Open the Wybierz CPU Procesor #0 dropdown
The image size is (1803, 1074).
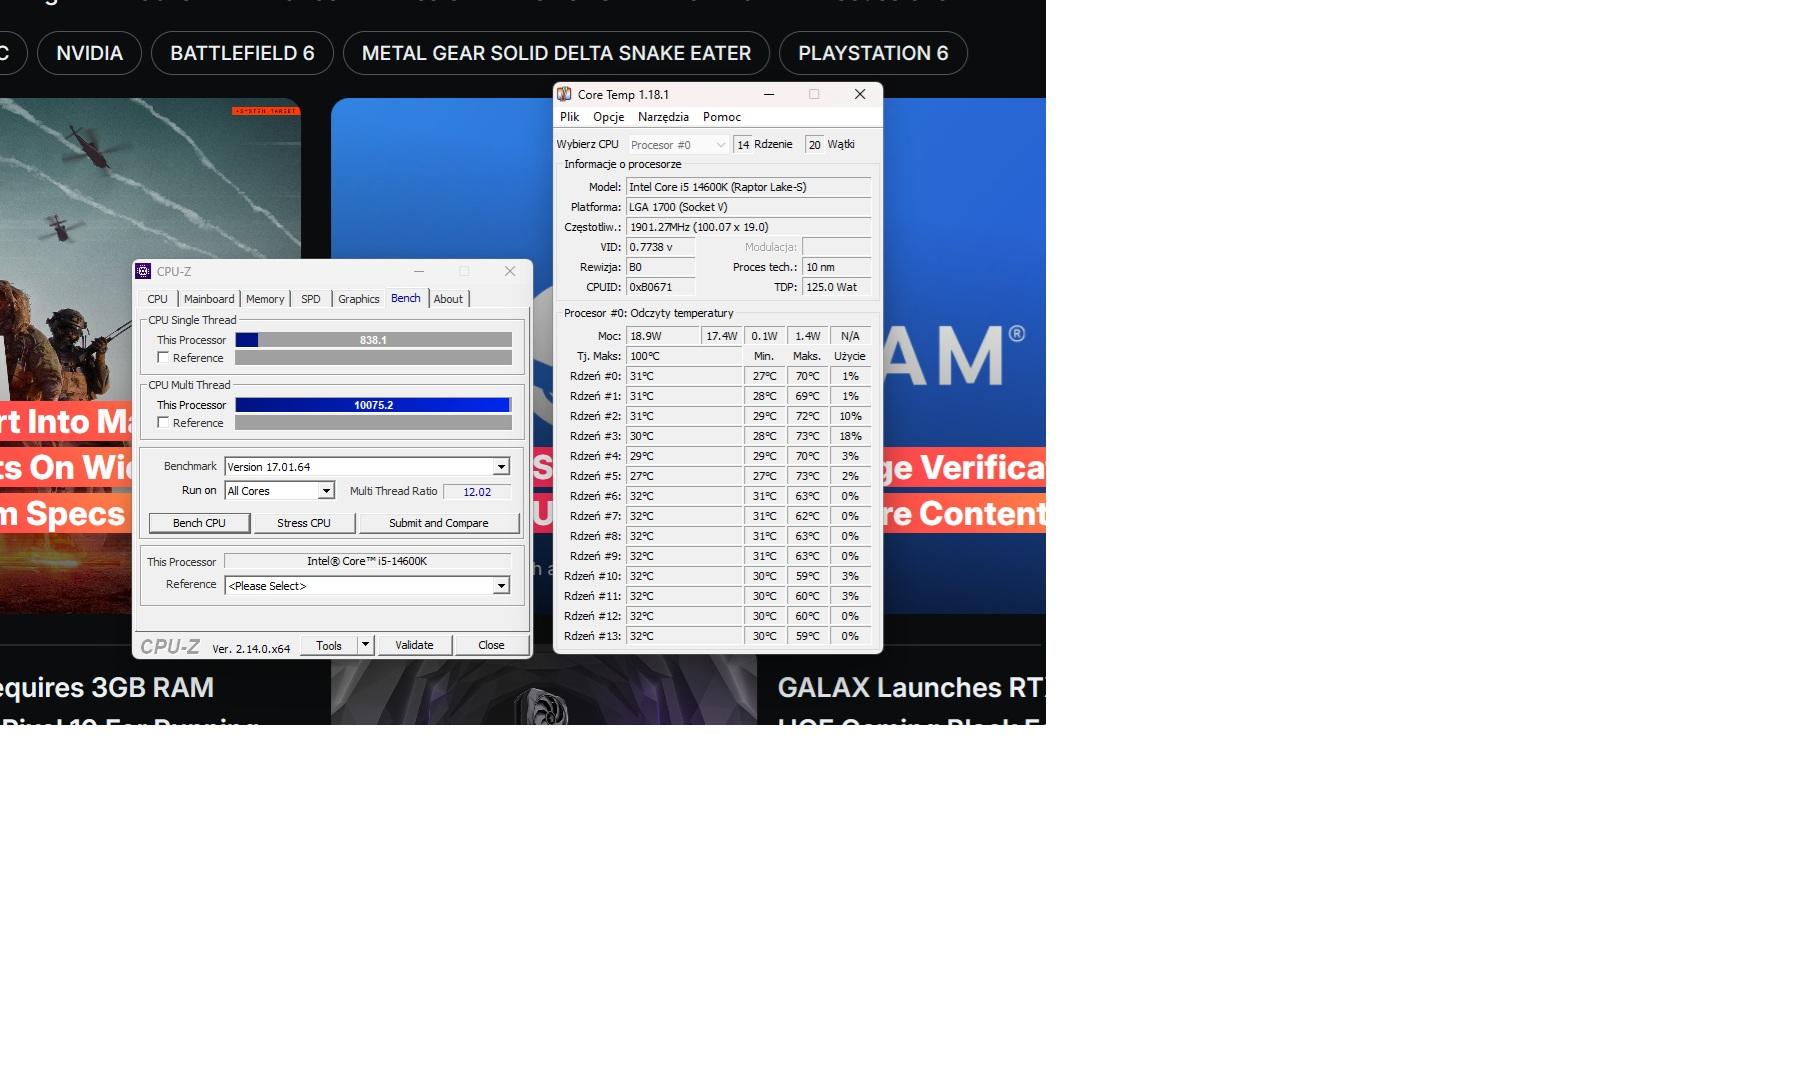(678, 145)
